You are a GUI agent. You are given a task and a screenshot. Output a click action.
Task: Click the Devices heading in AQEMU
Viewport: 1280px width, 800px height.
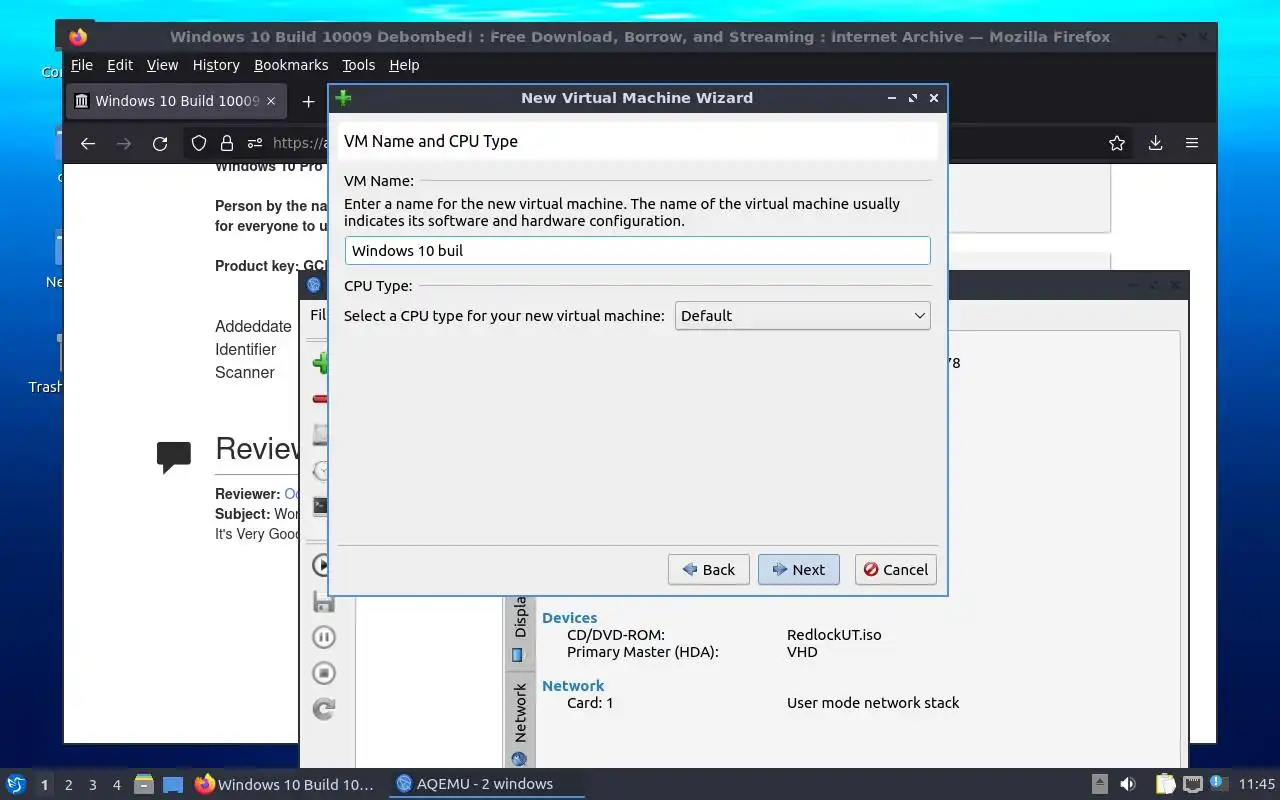click(569, 618)
